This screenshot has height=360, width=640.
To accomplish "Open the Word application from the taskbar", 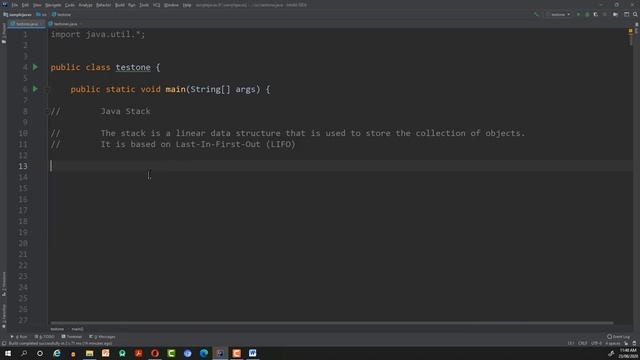I will [253, 353].
